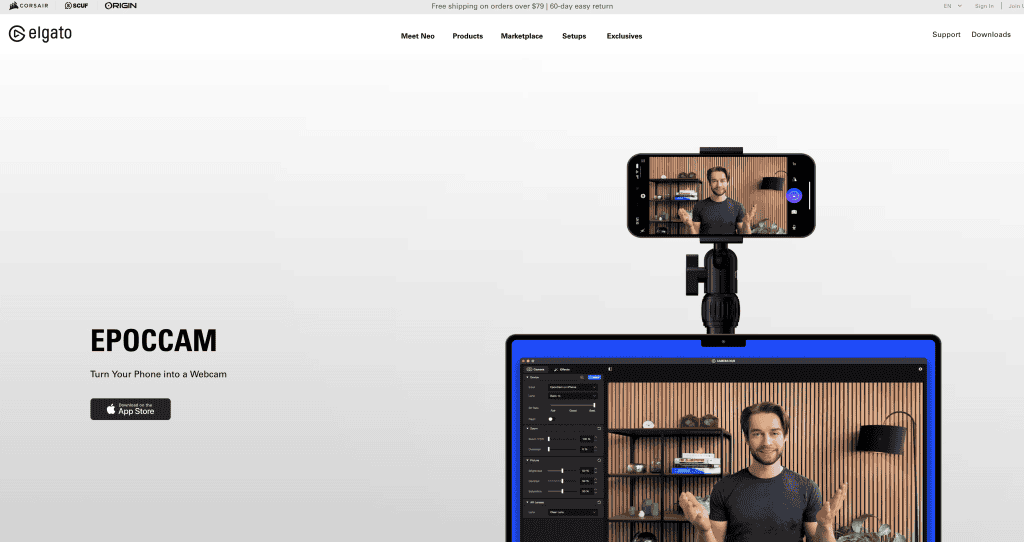The image size is (1024, 542).
Task: Tap the blue record button on the phone
Action: point(794,196)
